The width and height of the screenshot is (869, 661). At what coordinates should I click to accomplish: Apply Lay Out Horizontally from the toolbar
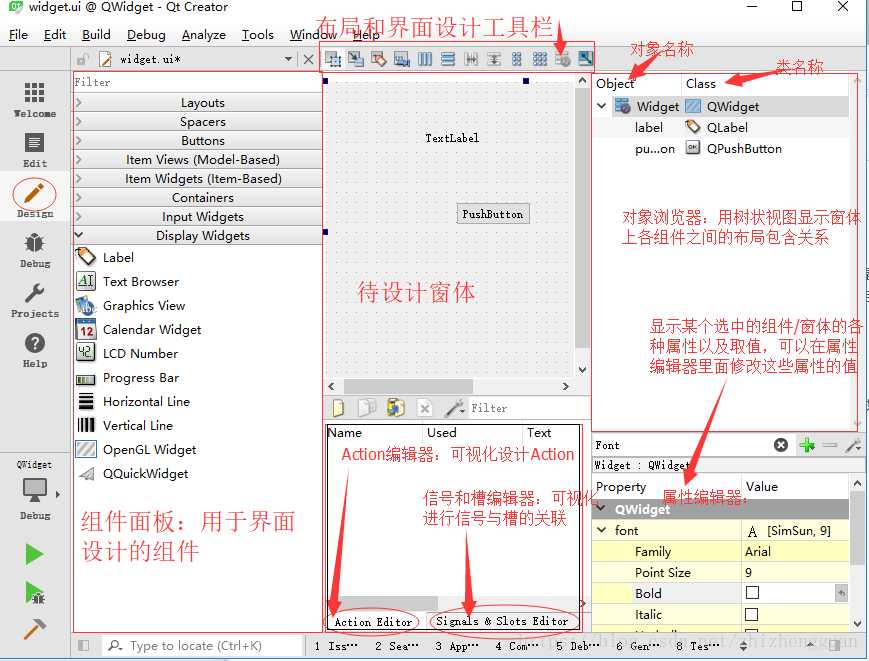[425, 59]
